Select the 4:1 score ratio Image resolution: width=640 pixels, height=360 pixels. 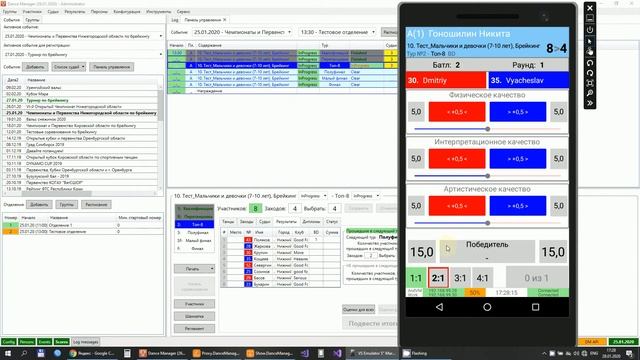pos(482,278)
